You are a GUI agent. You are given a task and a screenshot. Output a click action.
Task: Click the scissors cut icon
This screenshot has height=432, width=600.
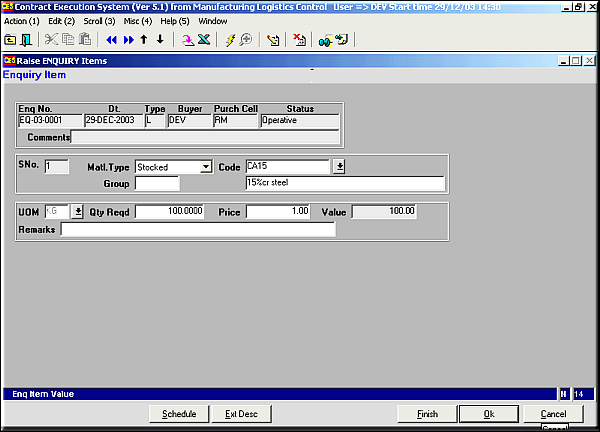(51, 40)
